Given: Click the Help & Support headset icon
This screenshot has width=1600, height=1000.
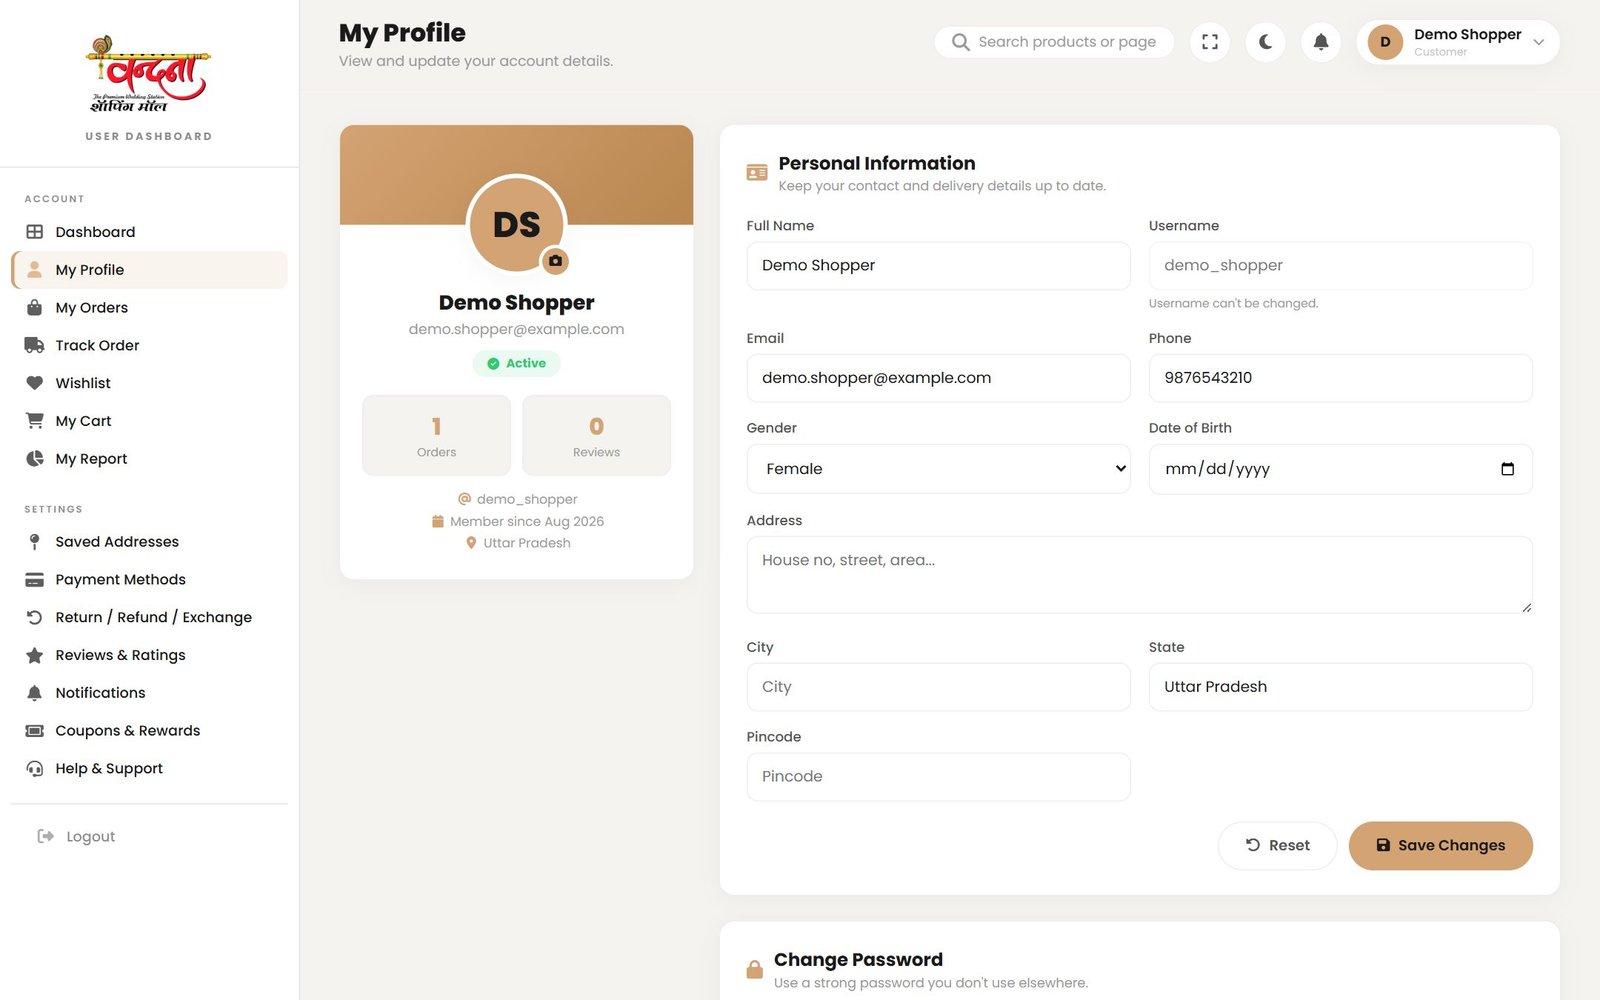Looking at the screenshot, I should tap(34, 769).
